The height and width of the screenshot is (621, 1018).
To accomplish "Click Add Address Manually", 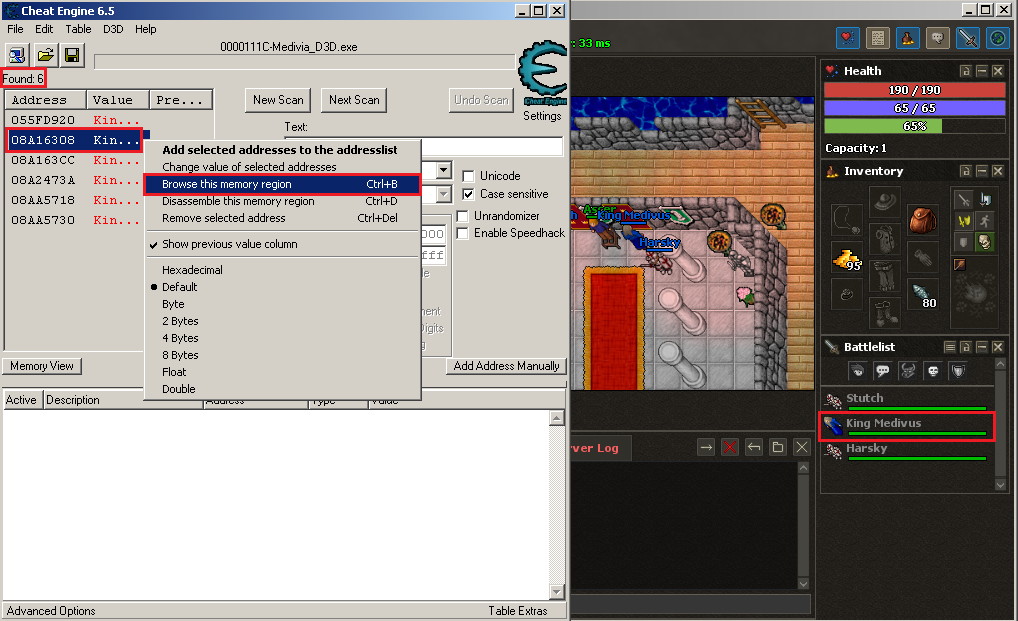I will click(x=506, y=366).
